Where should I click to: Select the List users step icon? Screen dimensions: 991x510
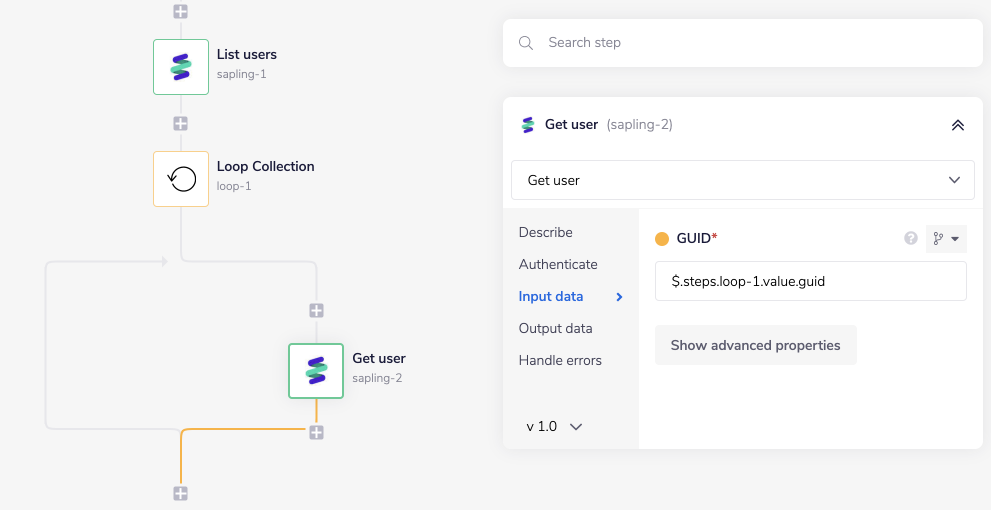click(x=181, y=67)
